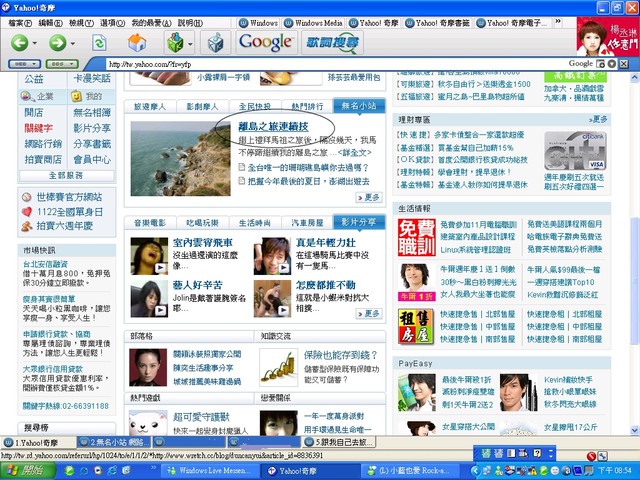Click the Yahoo! 奇摩 bookmark in links bar
This screenshot has height=480, width=640.
click(x=374, y=23)
